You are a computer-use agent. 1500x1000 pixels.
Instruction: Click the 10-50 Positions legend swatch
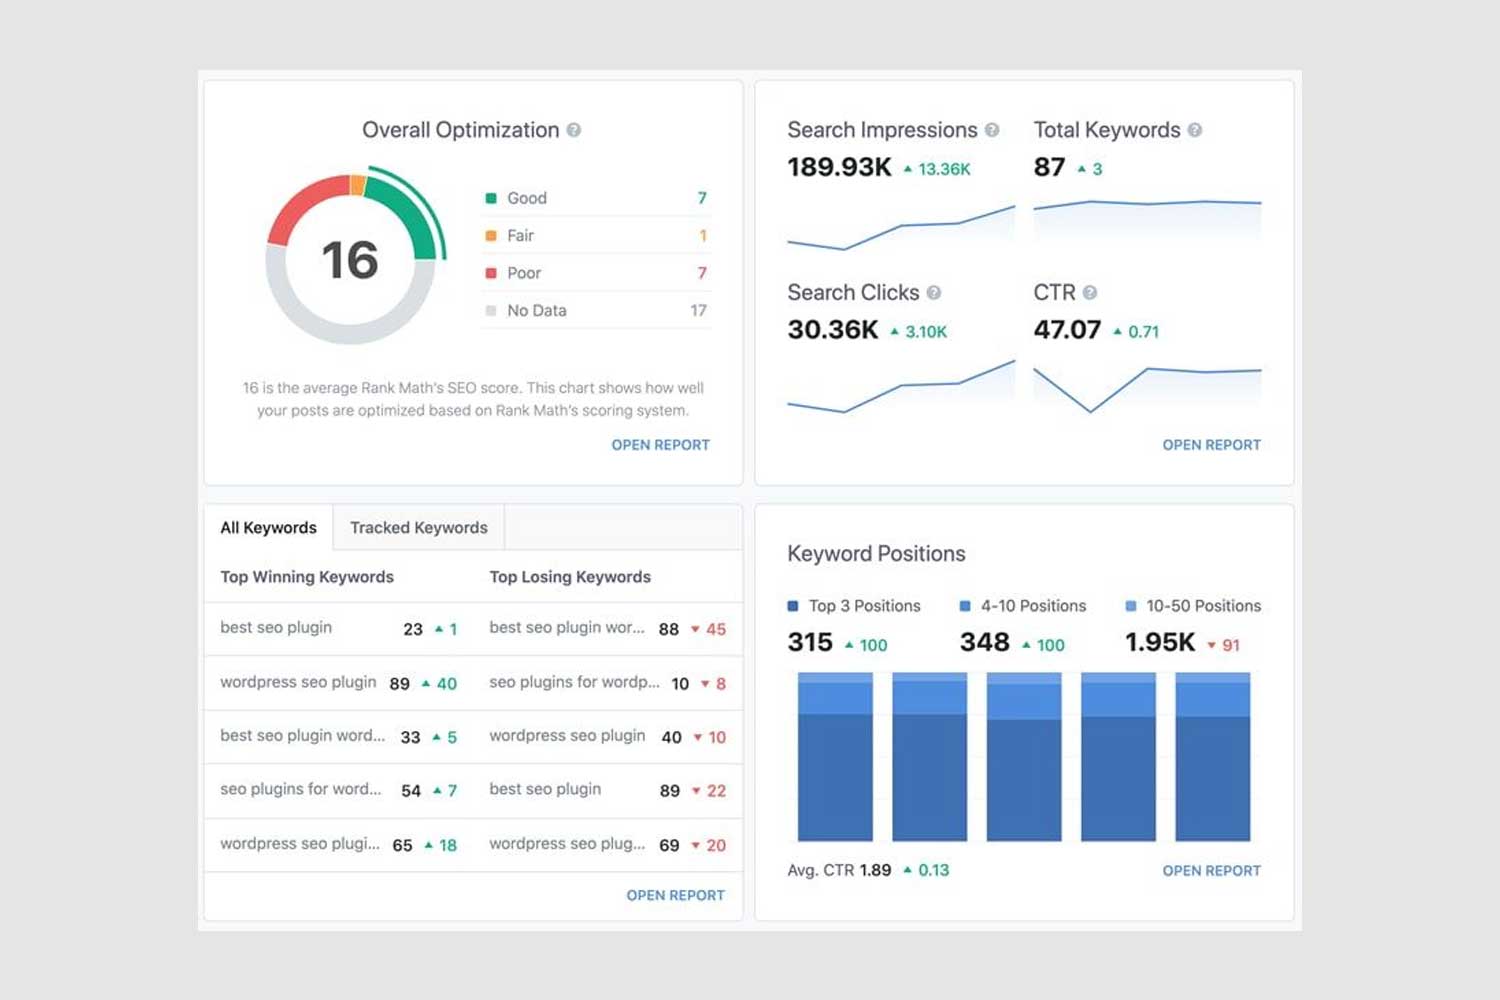tap(1131, 606)
